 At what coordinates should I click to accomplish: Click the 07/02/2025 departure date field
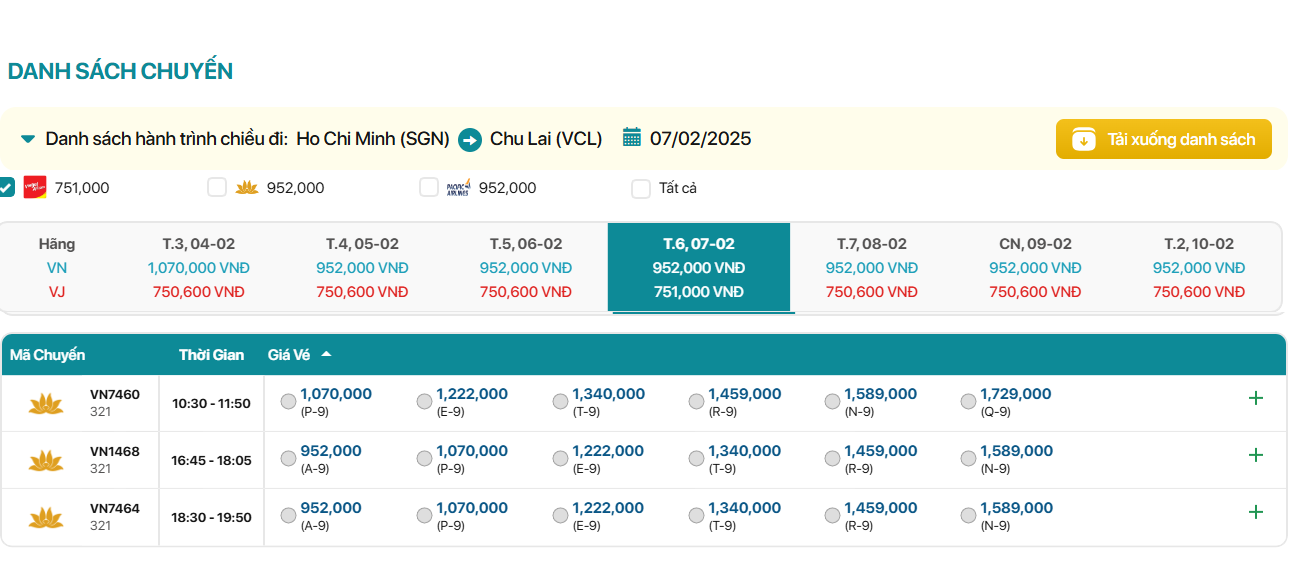point(700,139)
